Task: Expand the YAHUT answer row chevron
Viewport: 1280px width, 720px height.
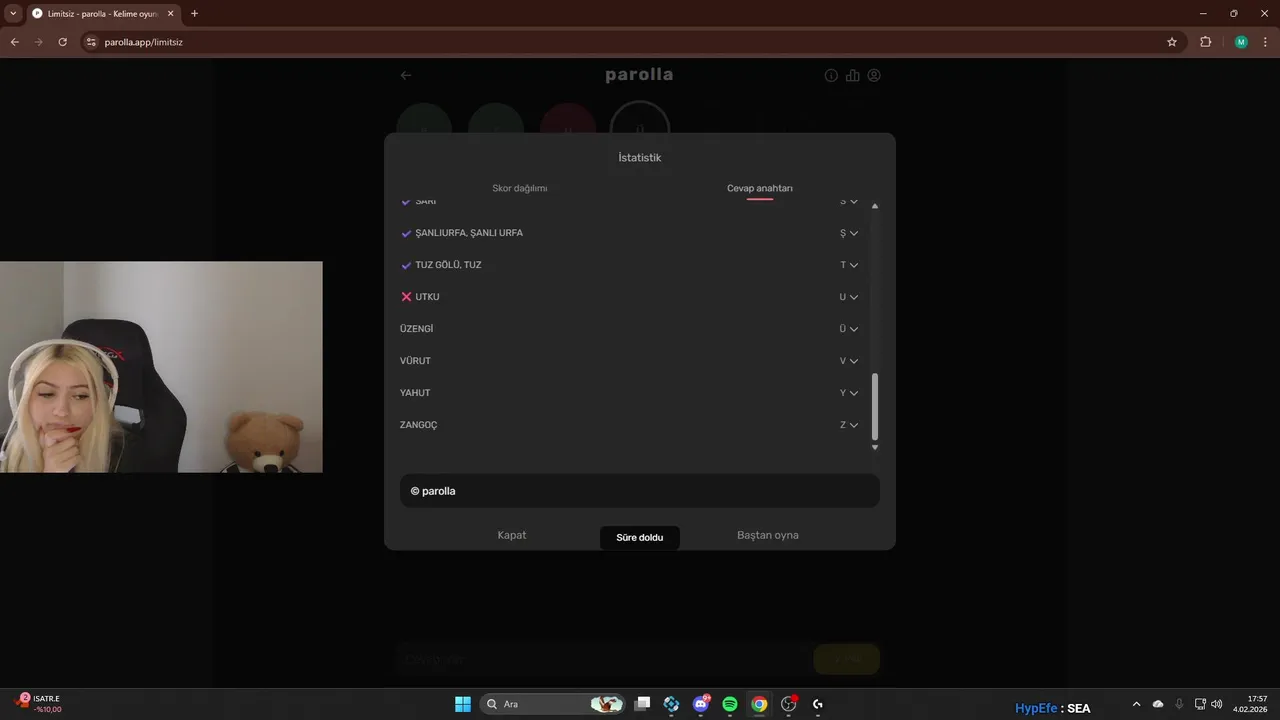Action: click(x=853, y=393)
